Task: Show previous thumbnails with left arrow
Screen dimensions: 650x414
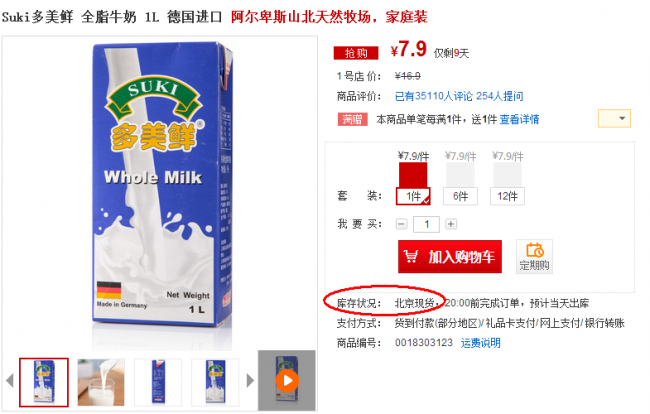Action: pos(10,380)
